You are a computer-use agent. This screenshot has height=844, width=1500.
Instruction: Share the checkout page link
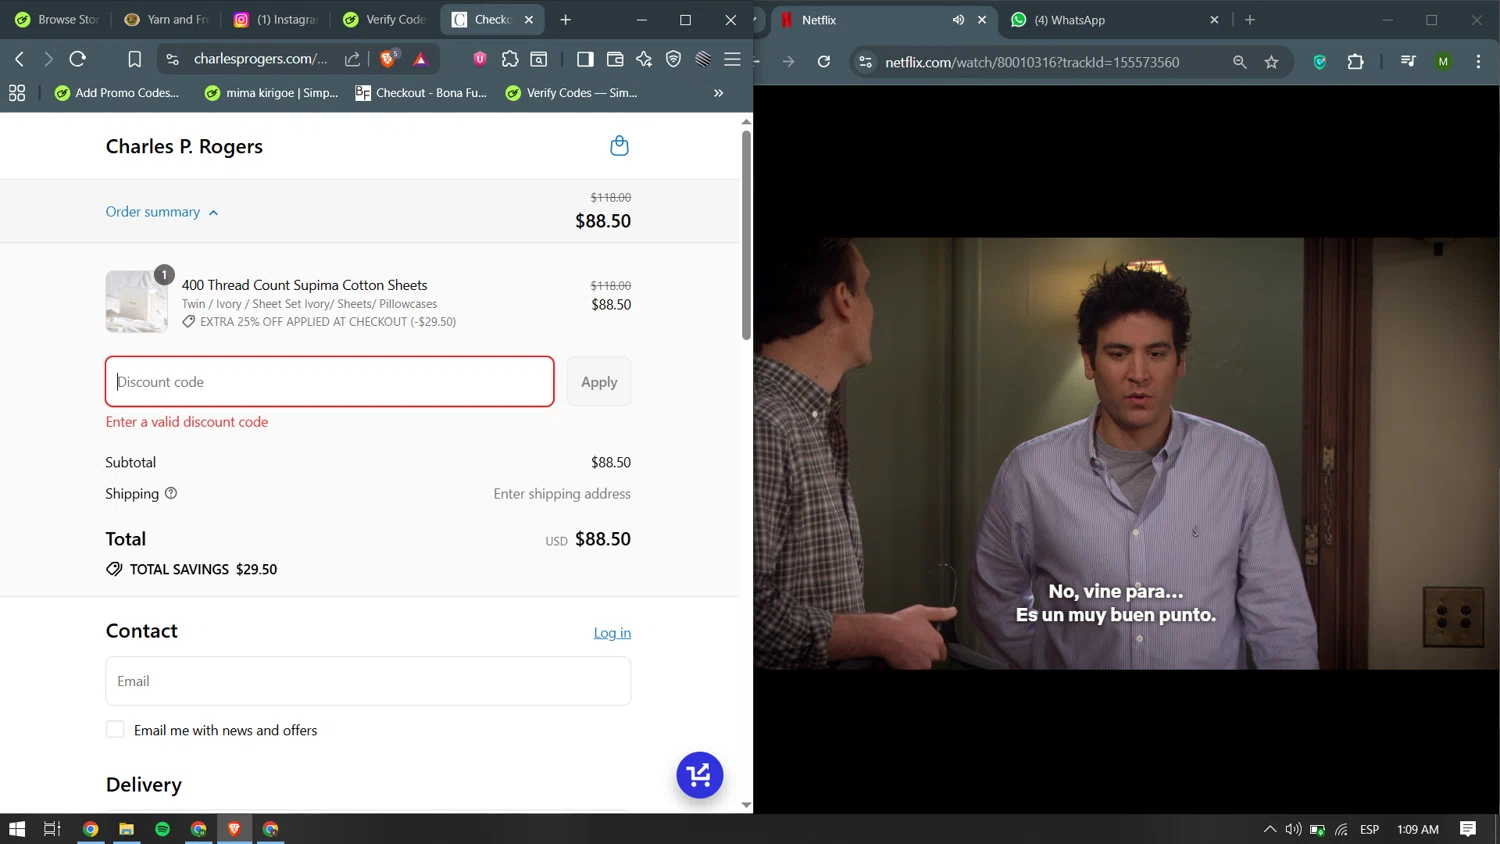pyautogui.click(x=352, y=59)
